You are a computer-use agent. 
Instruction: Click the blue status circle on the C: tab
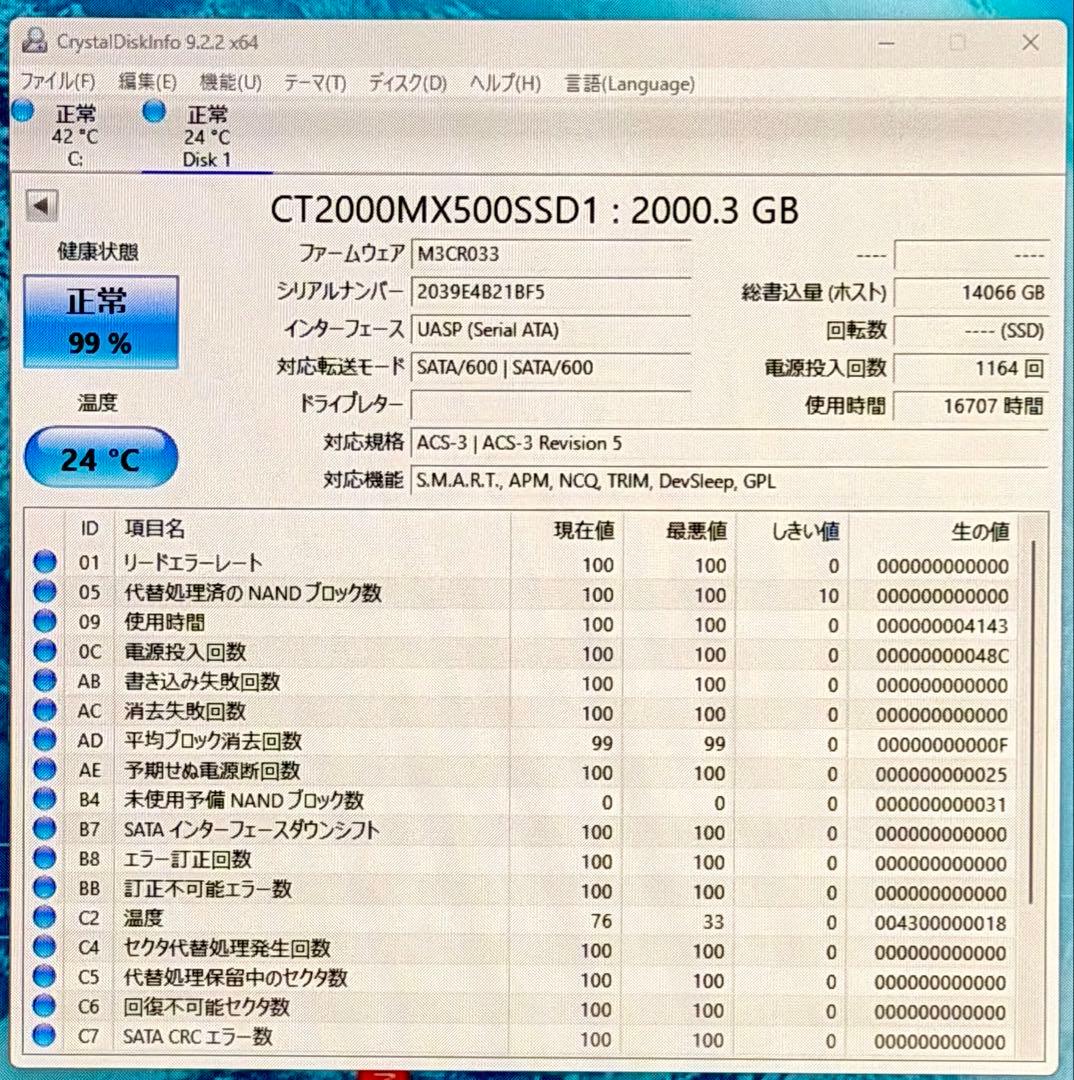coord(23,110)
